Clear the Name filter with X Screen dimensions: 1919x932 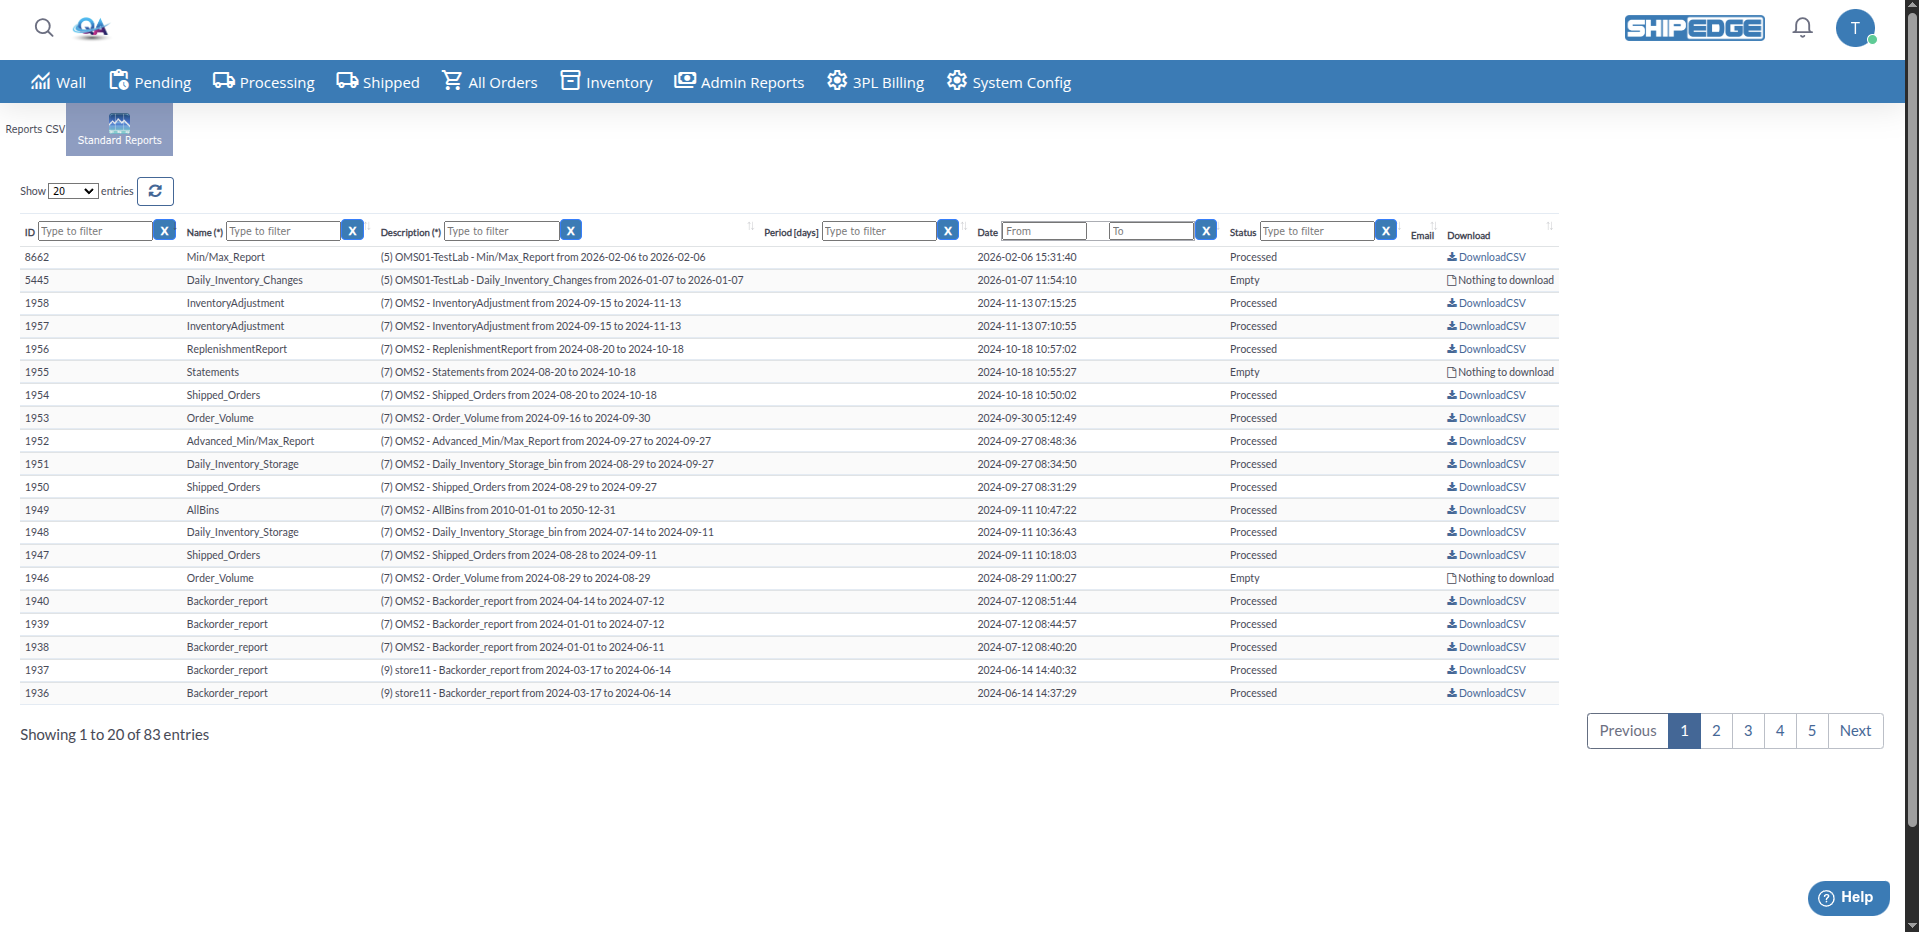(x=352, y=230)
